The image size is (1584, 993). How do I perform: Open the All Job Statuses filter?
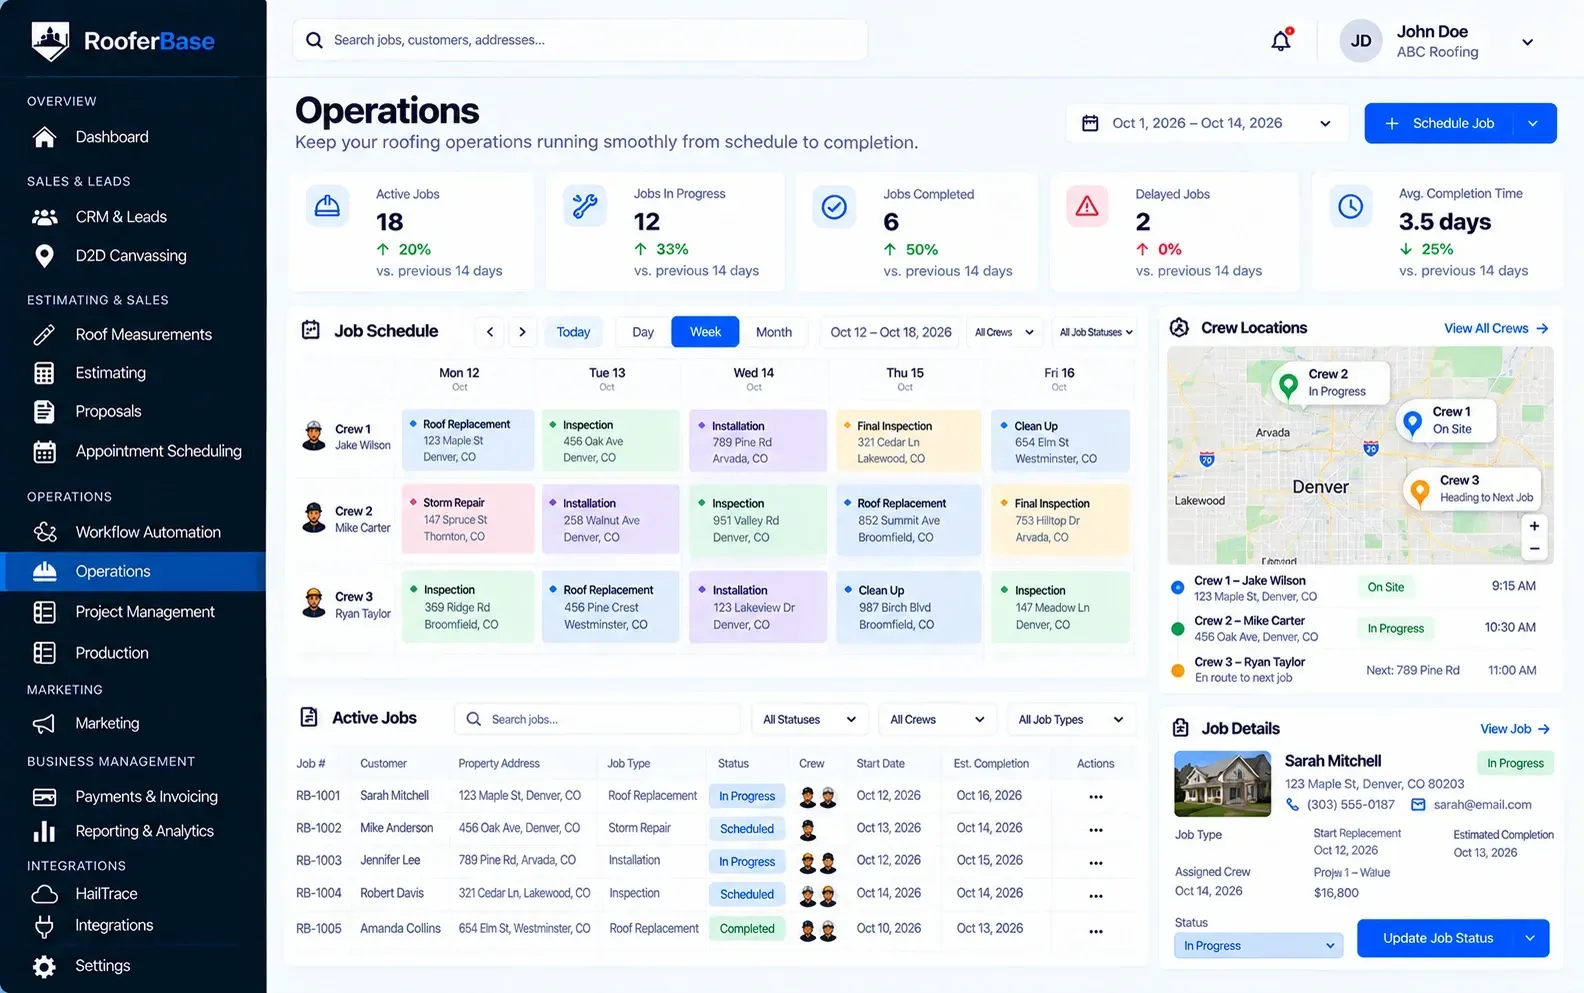pos(1096,332)
